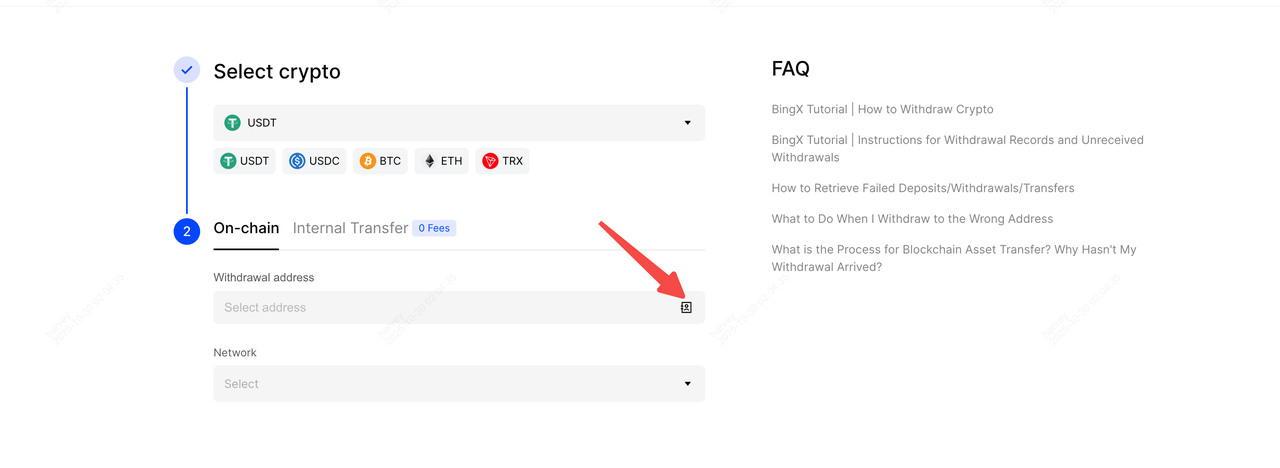
Task: Expand the USDT crypto dropdown
Action: (458, 123)
